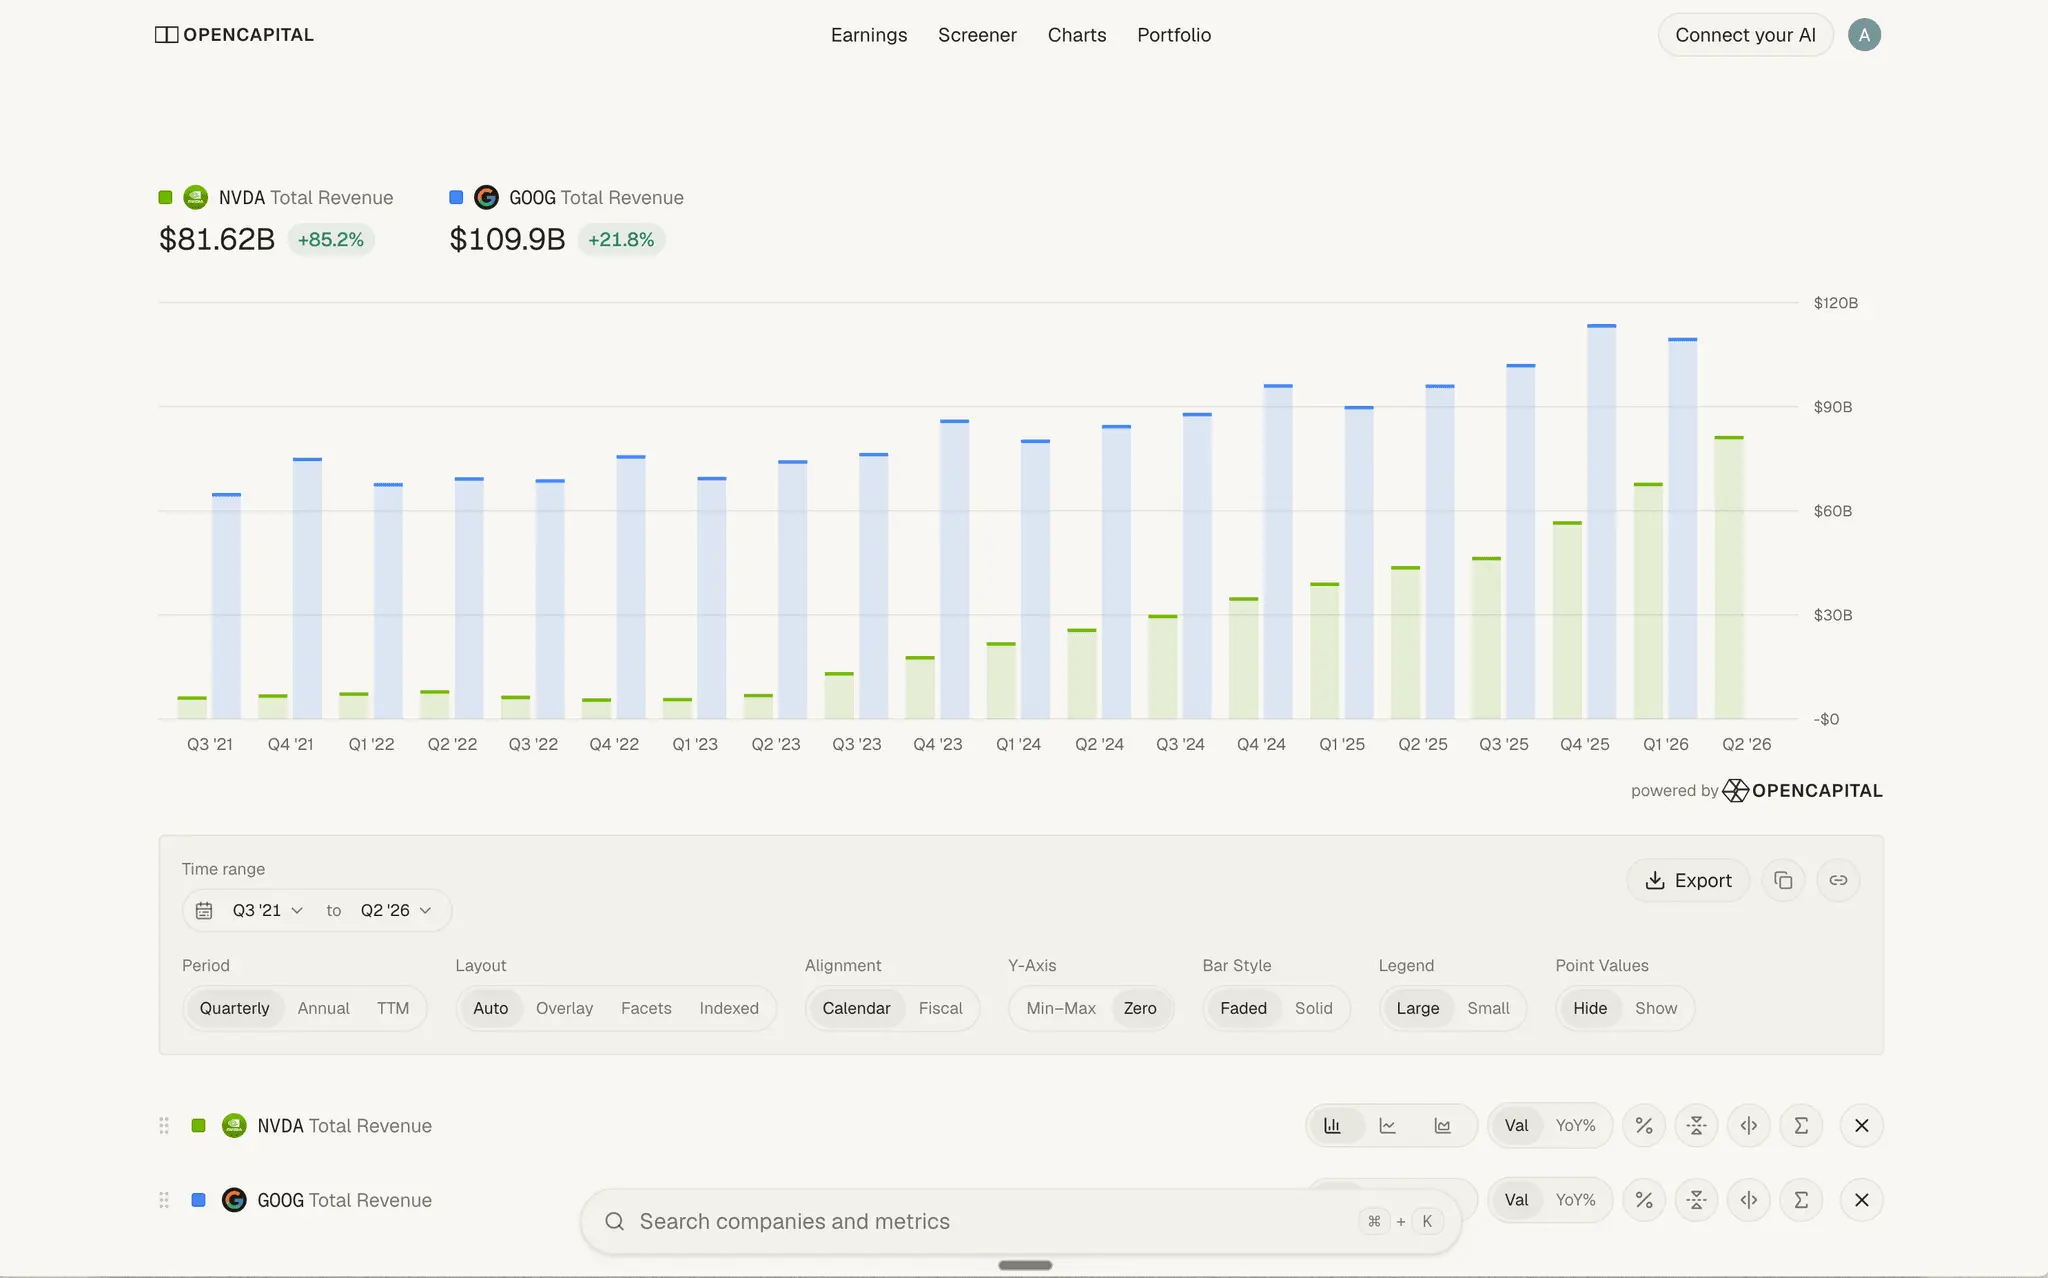Select Hide point values
2048x1278 pixels.
[1590, 1008]
